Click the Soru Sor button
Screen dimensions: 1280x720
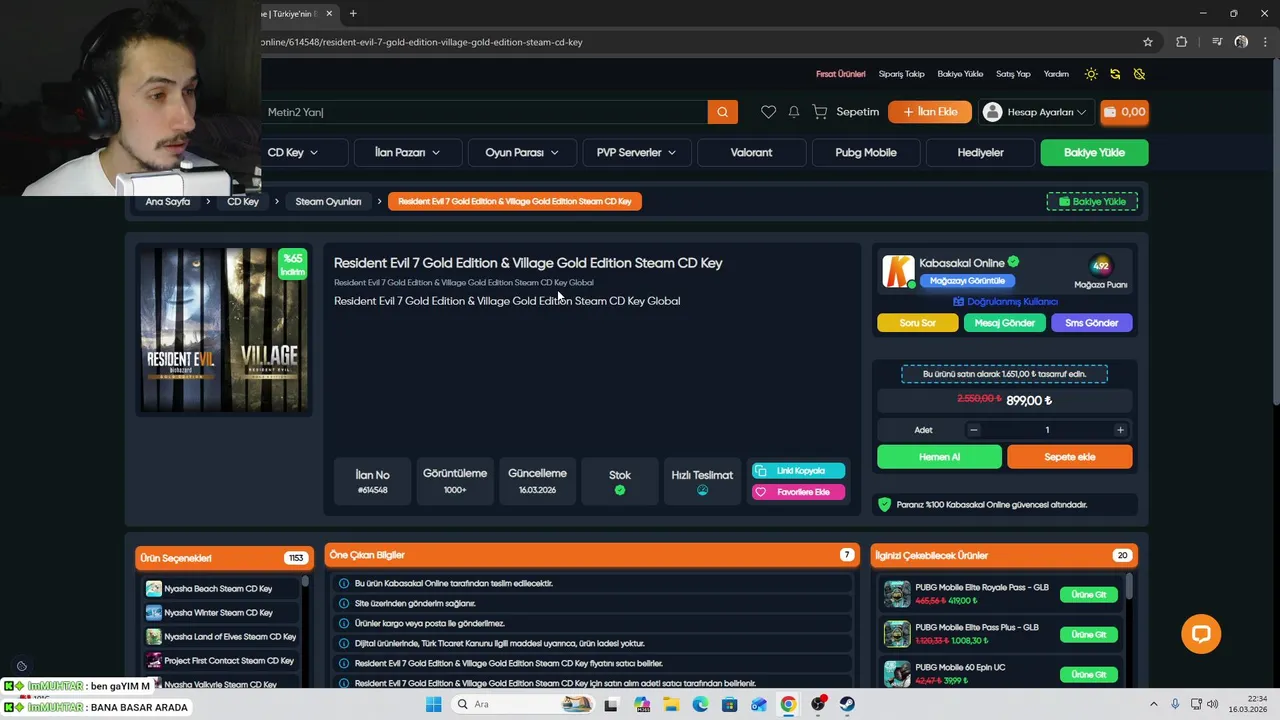point(917,323)
